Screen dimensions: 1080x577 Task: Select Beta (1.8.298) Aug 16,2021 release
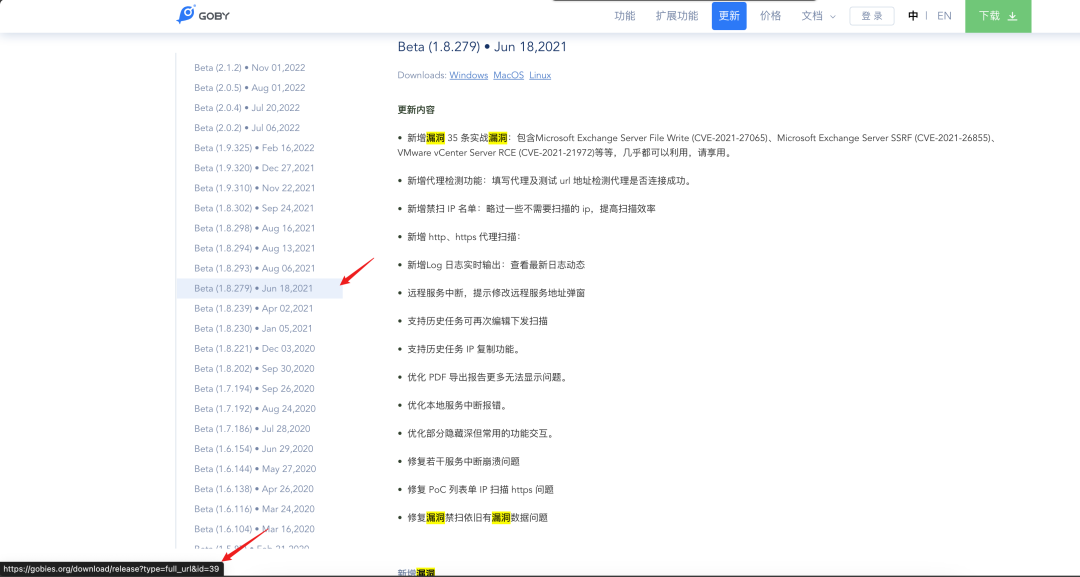[x=254, y=228]
